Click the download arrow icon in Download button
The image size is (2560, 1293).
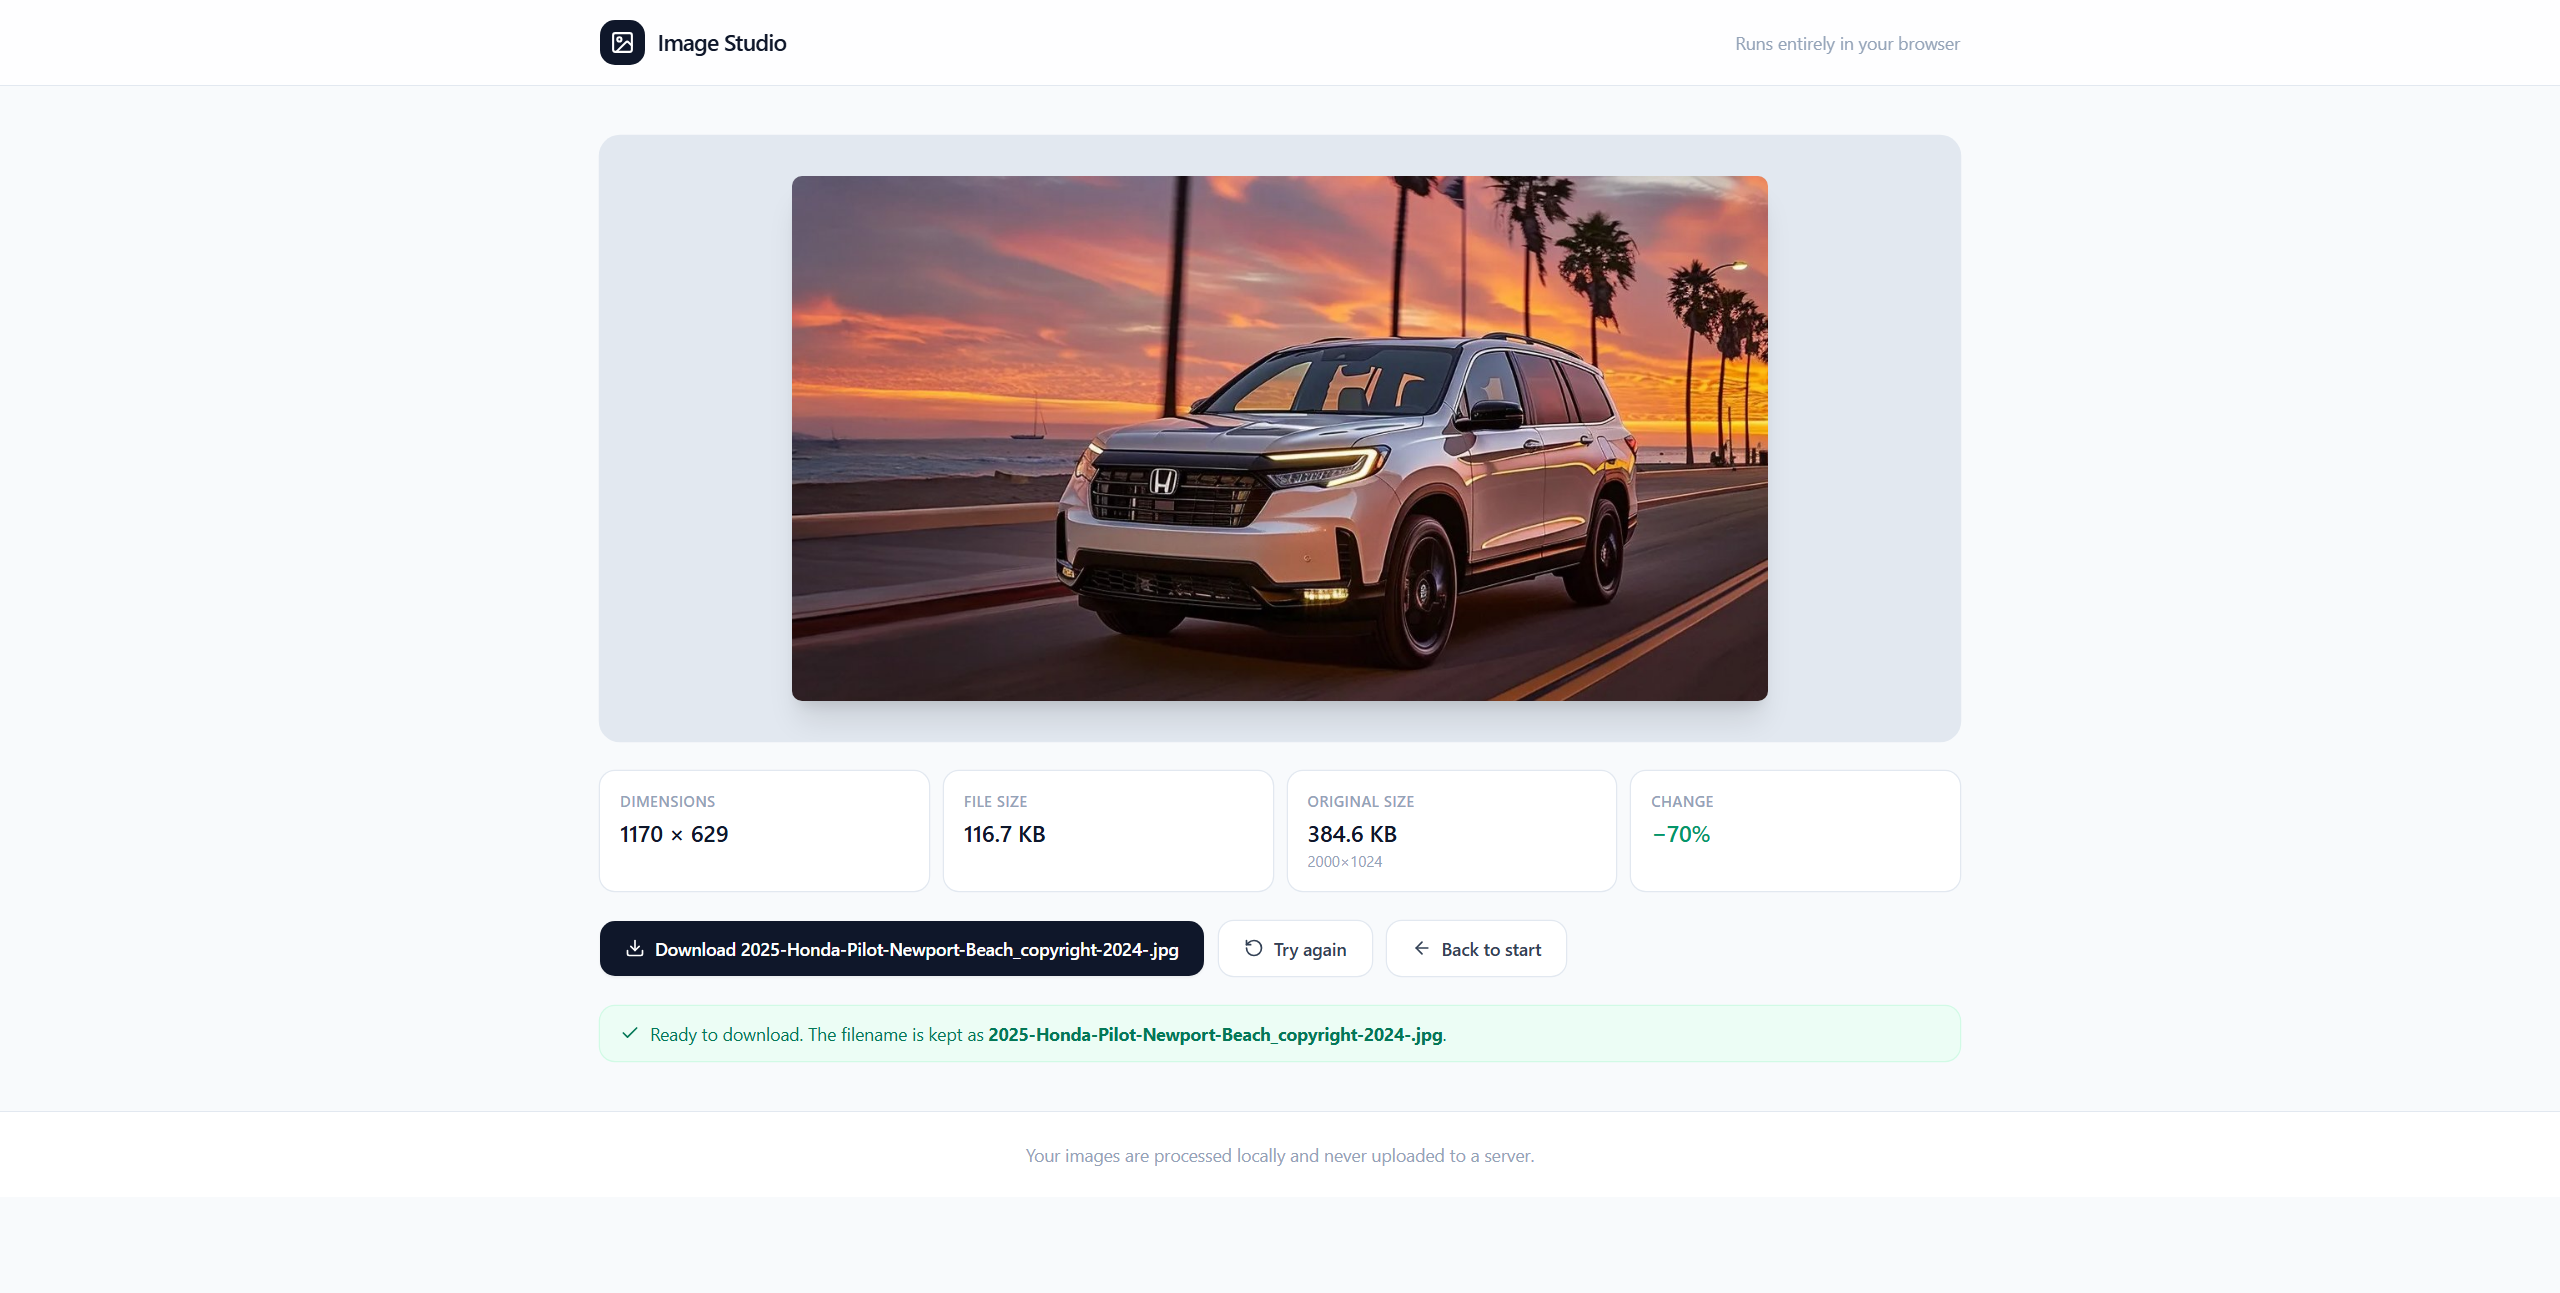634,948
